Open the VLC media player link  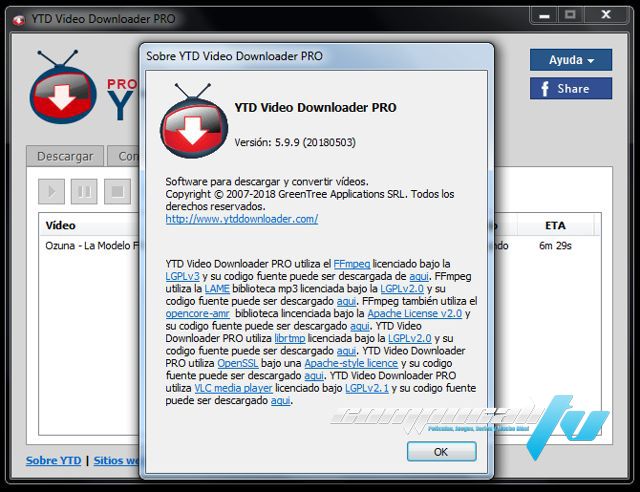pyautogui.click(x=233, y=388)
